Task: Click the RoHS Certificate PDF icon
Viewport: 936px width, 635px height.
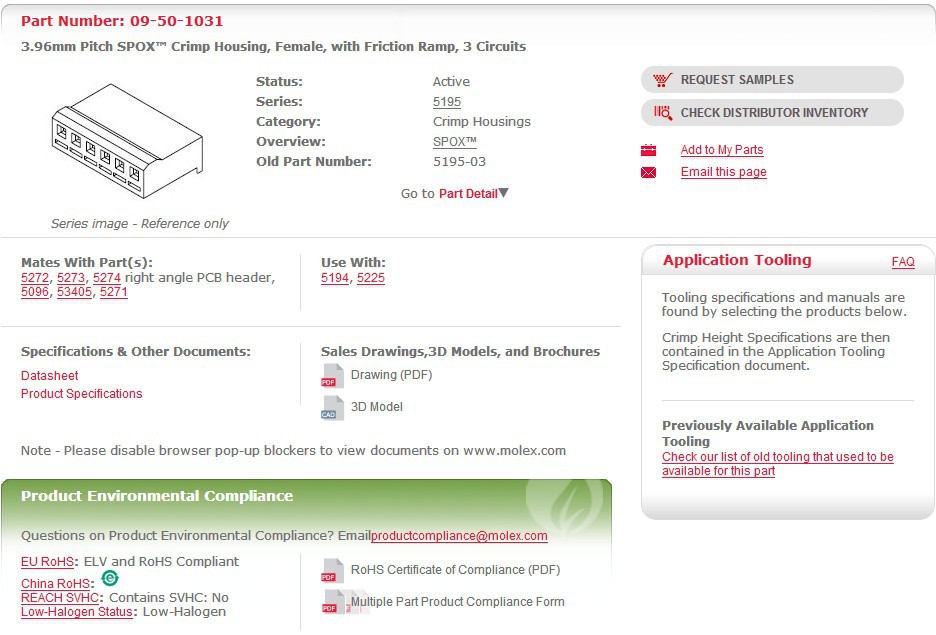Action: coord(332,571)
